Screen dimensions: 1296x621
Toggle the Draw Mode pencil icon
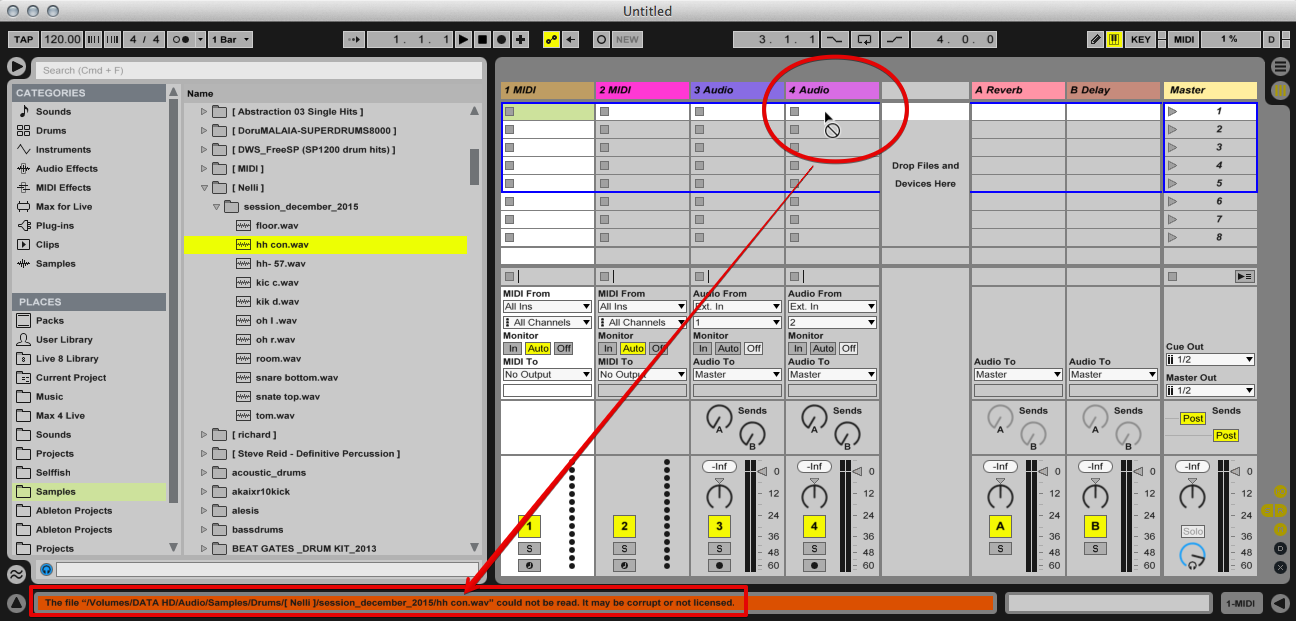[x=1096, y=40]
